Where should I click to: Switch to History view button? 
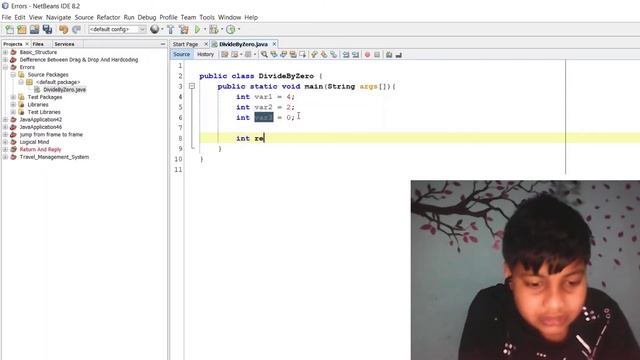205,54
